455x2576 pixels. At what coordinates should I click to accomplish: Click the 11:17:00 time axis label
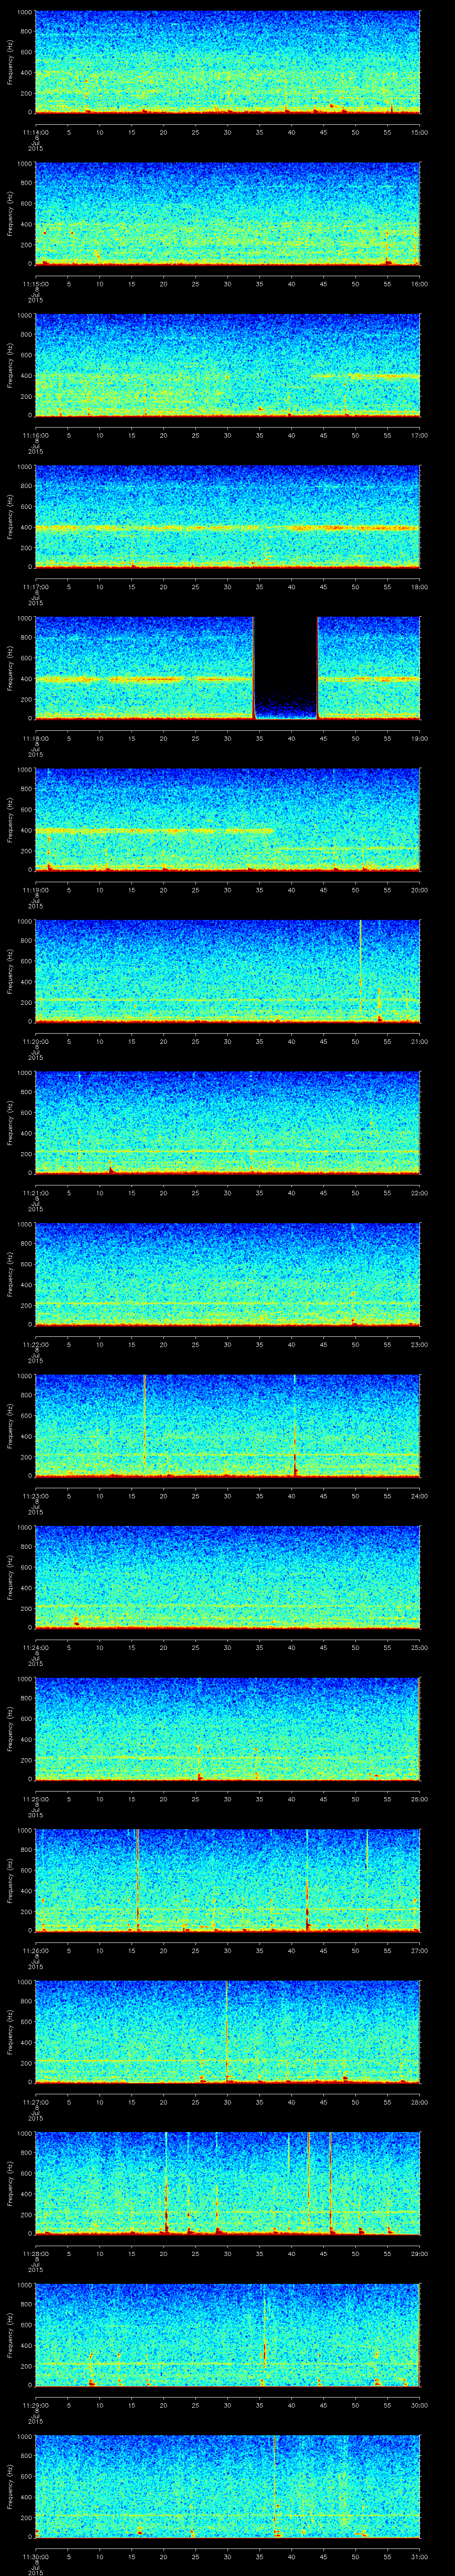36,586
